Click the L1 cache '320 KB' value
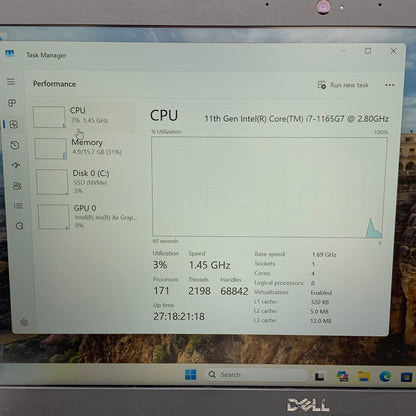The width and height of the screenshot is (416, 416). click(320, 302)
